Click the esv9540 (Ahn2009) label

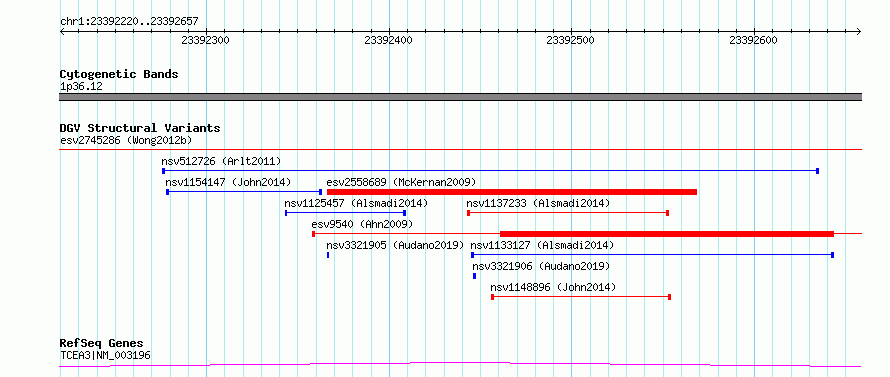(x=362, y=224)
